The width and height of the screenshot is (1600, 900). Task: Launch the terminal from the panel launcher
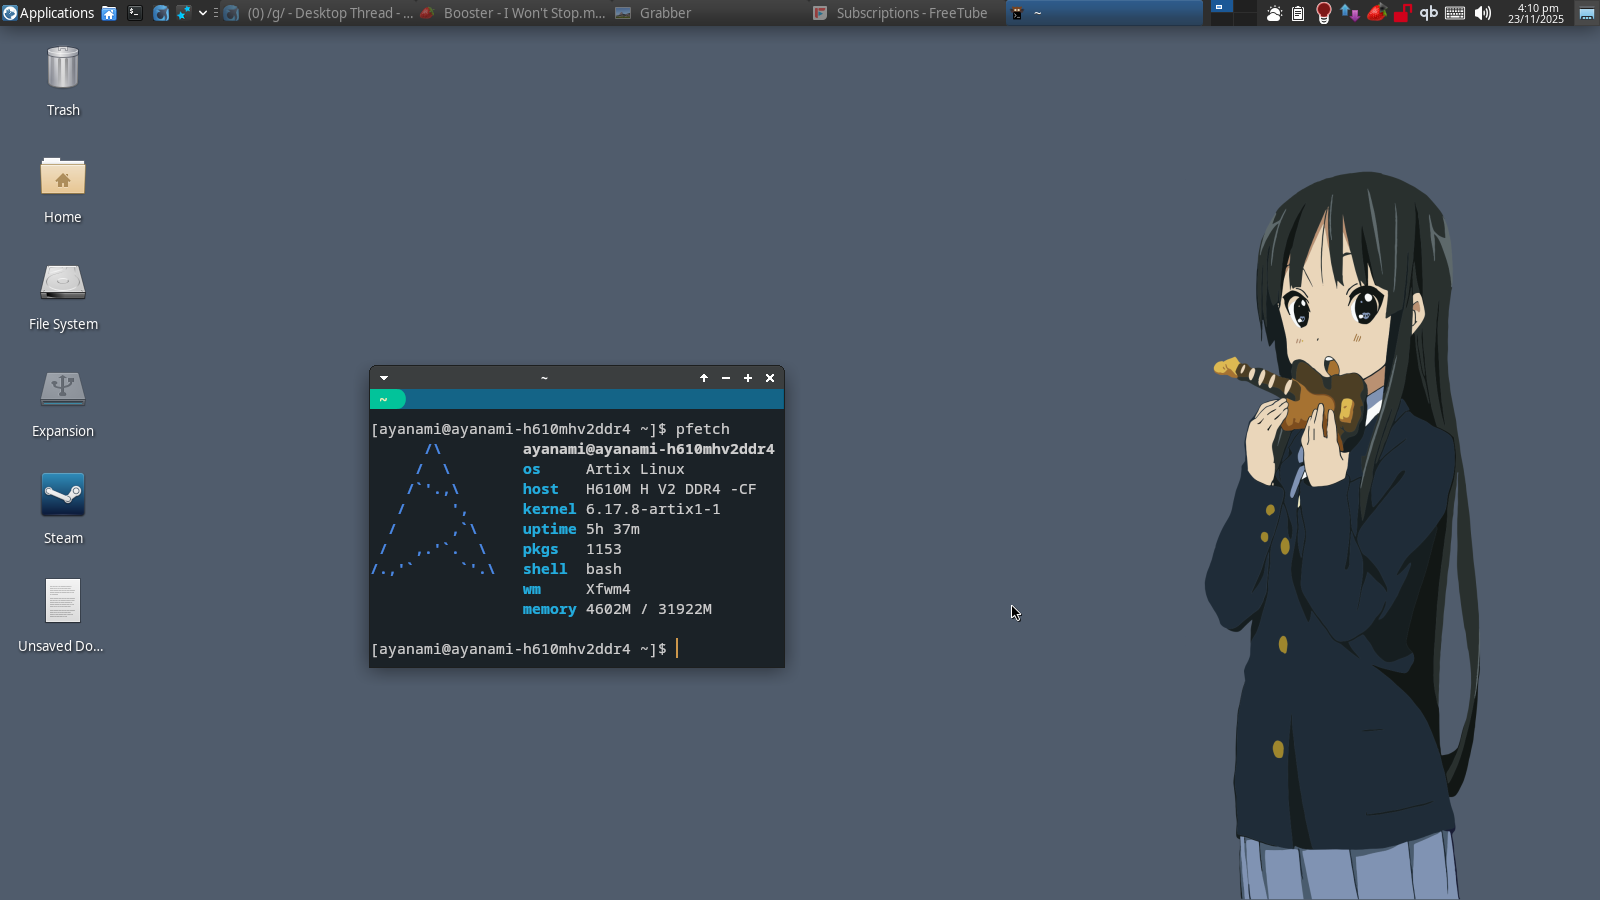pyautogui.click(x=135, y=13)
